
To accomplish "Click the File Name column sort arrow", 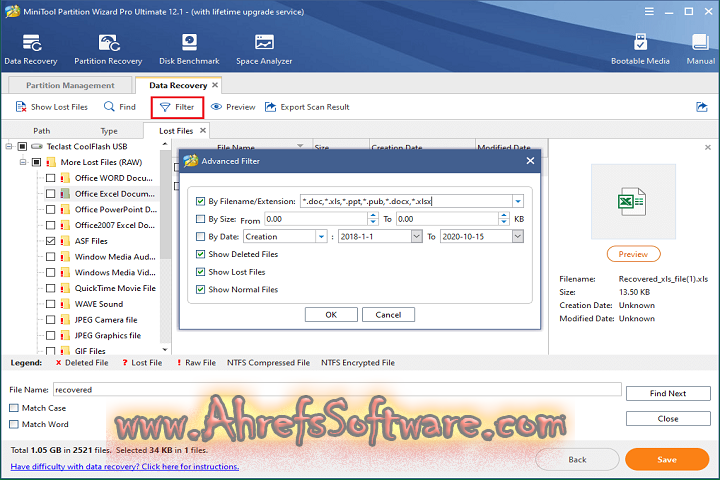I will [300, 146].
